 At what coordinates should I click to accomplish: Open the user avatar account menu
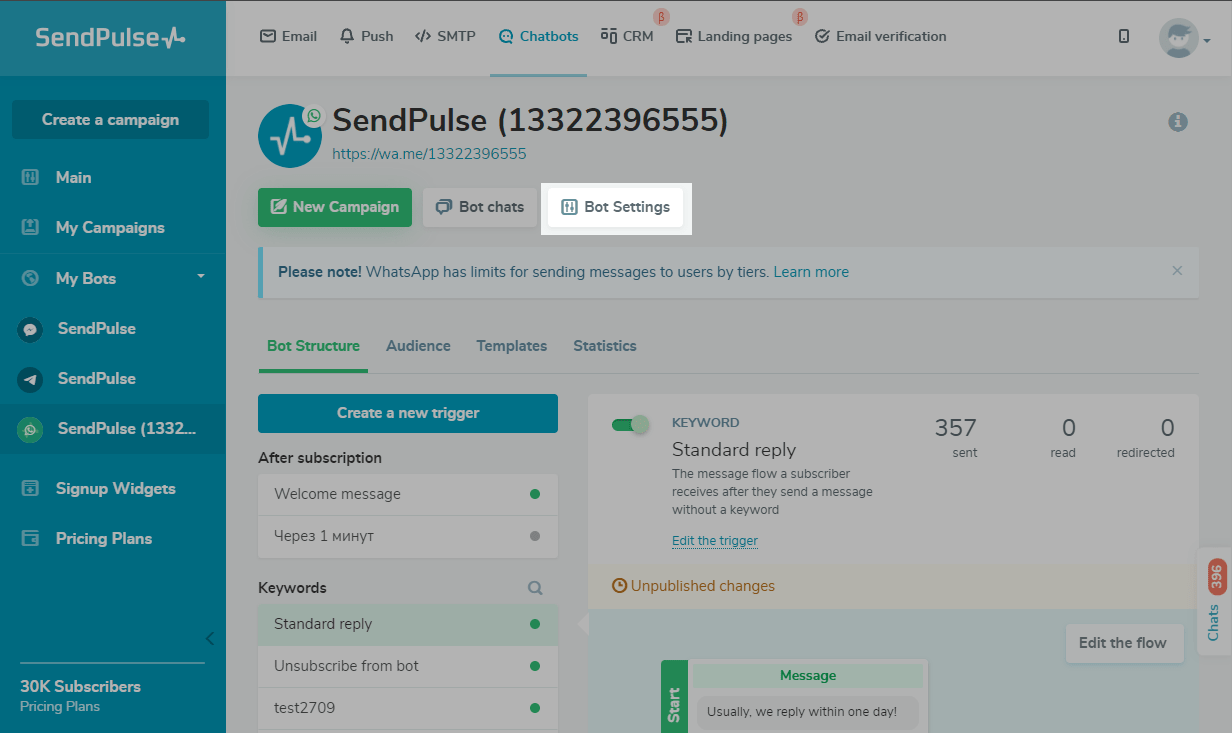[1184, 38]
